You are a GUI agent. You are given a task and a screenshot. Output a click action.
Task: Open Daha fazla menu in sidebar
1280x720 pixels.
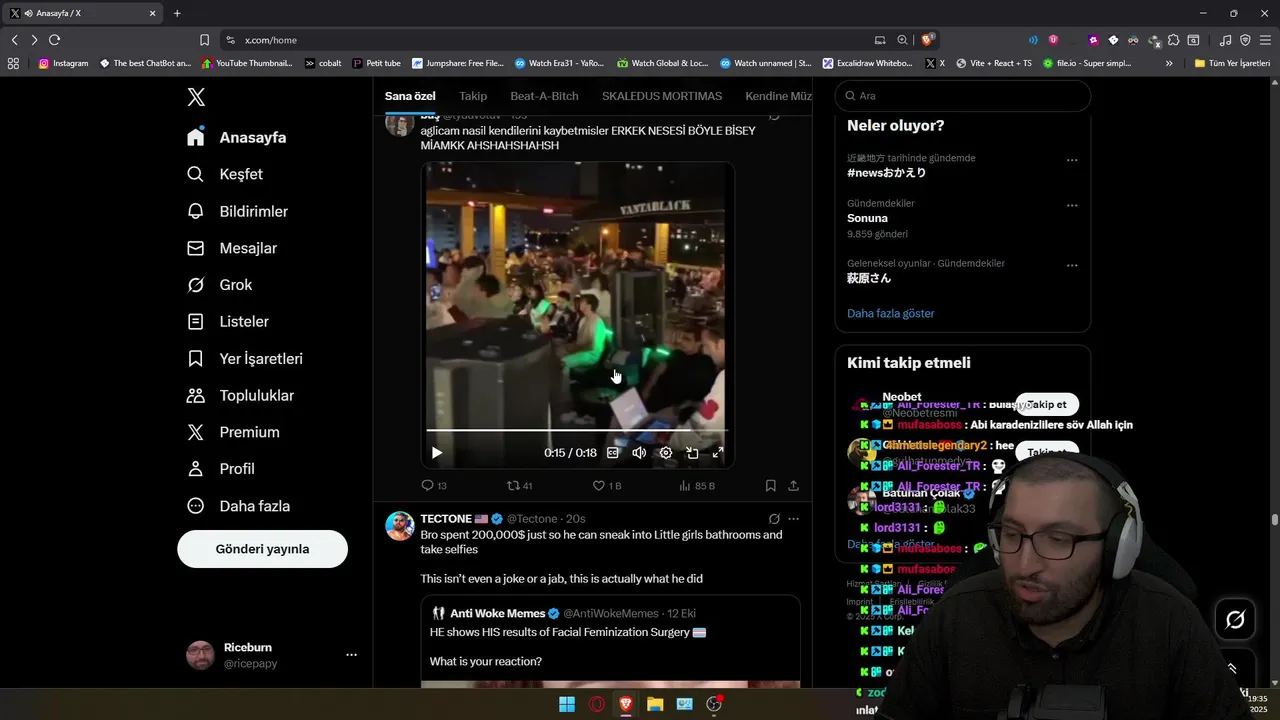click(x=239, y=506)
